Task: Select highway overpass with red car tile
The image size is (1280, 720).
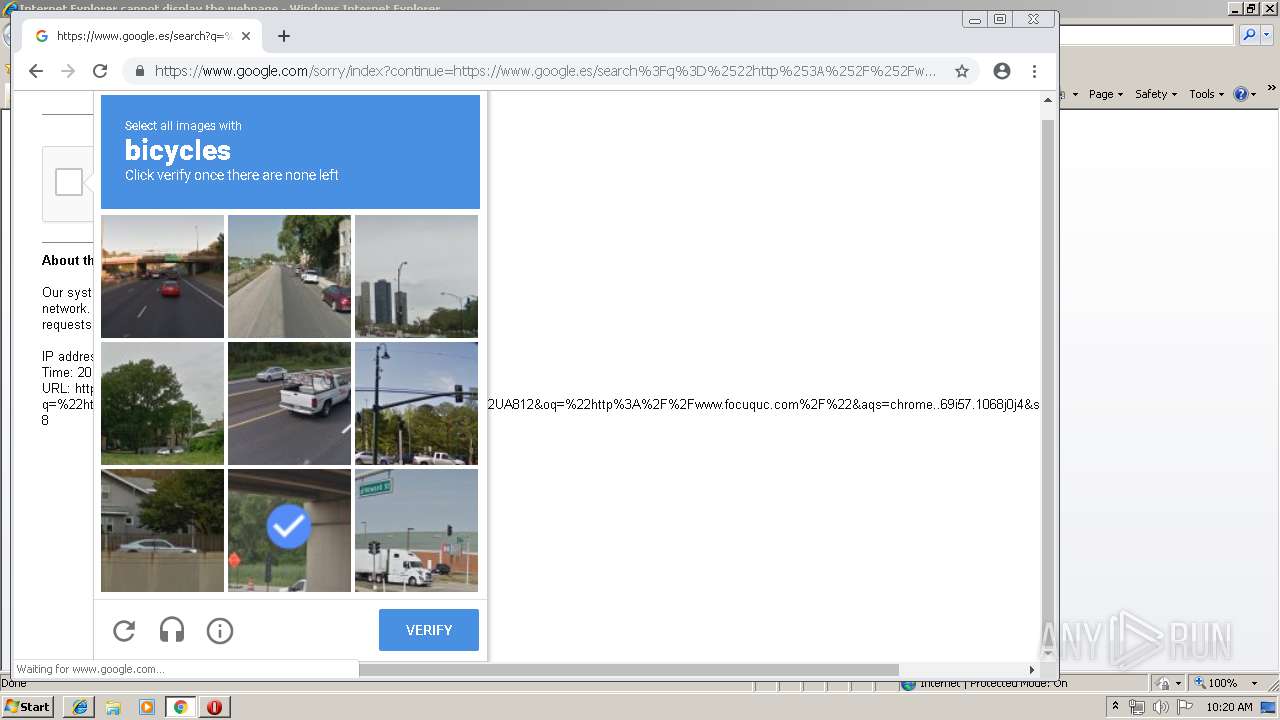Action: (162, 276)
